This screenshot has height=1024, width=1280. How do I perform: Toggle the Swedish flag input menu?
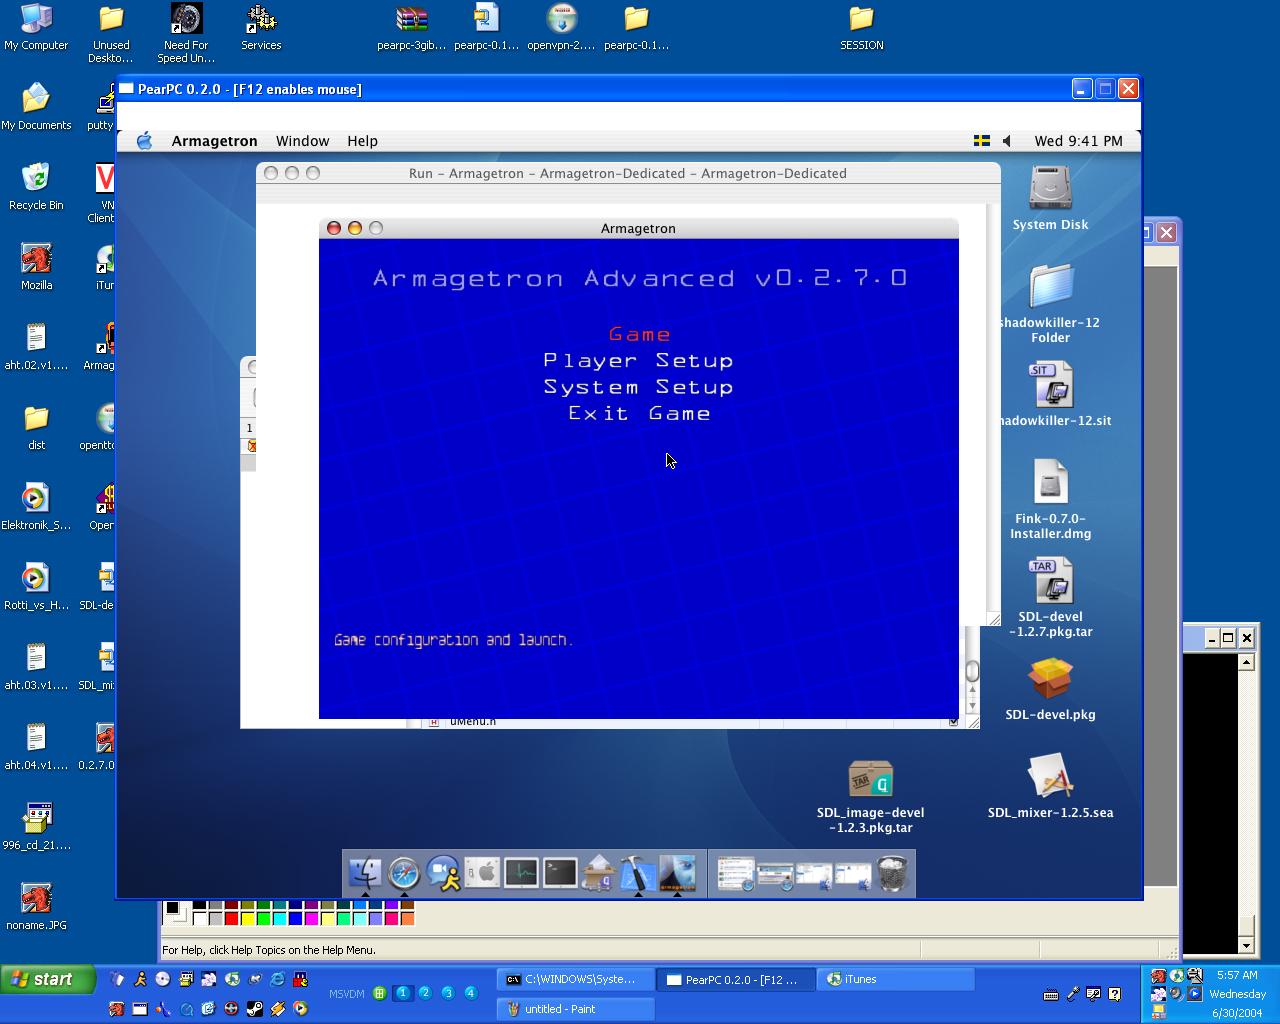[982, 141]
